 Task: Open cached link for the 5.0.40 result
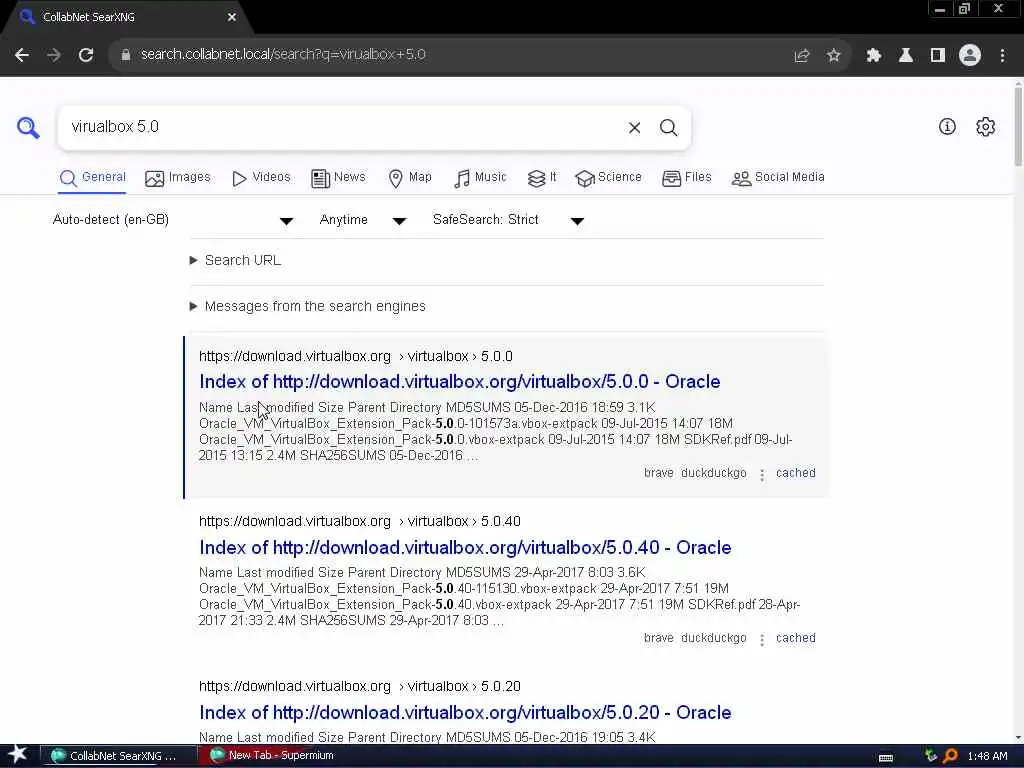[x=795, y=638]
